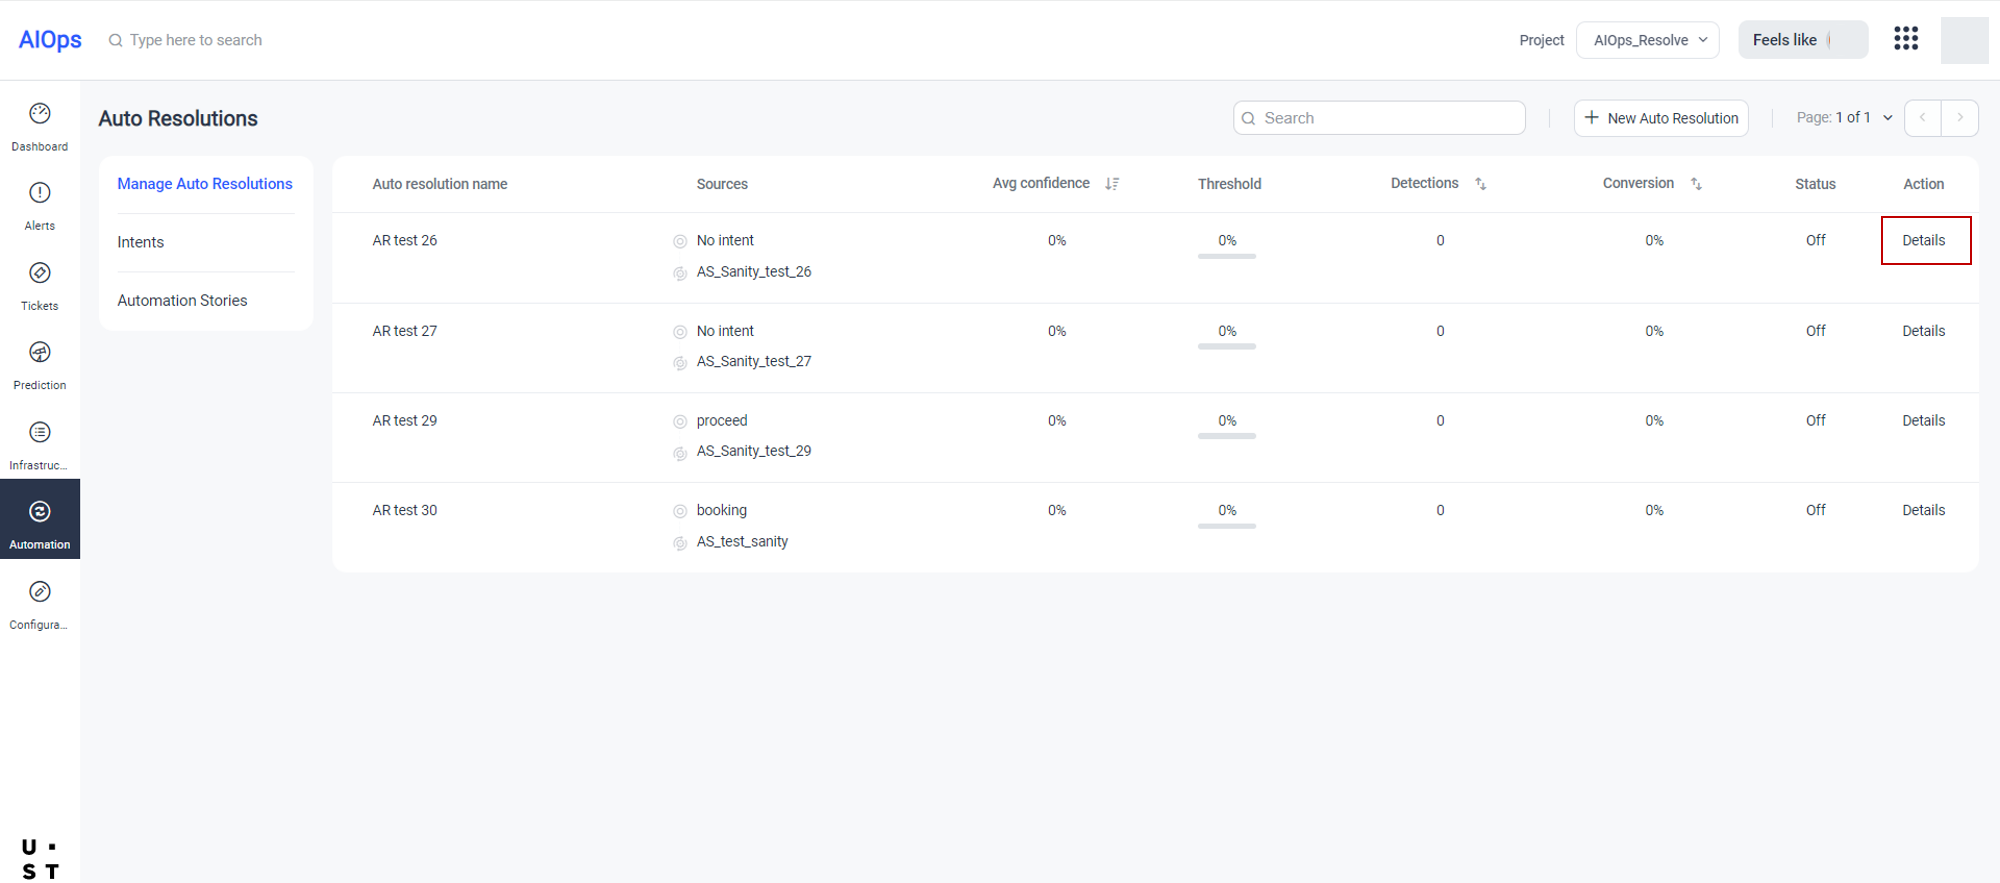Select the Prediction sidebar icon
The width and height of the screenshot is (2000, 883).
click(x=40, y=353)
